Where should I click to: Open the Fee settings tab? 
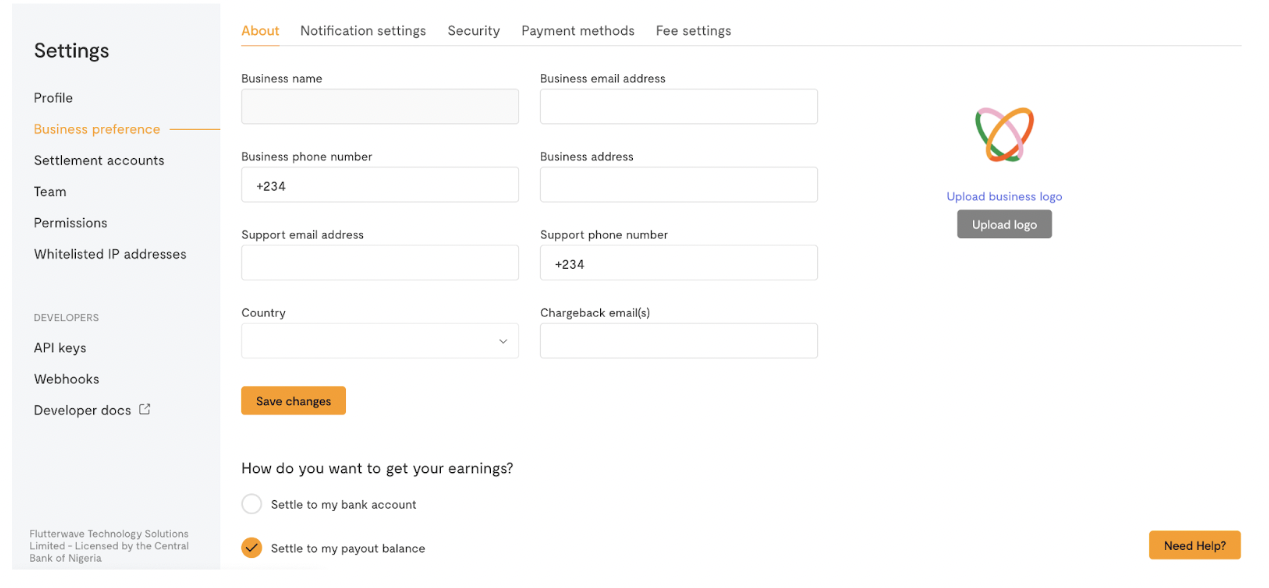693,31
